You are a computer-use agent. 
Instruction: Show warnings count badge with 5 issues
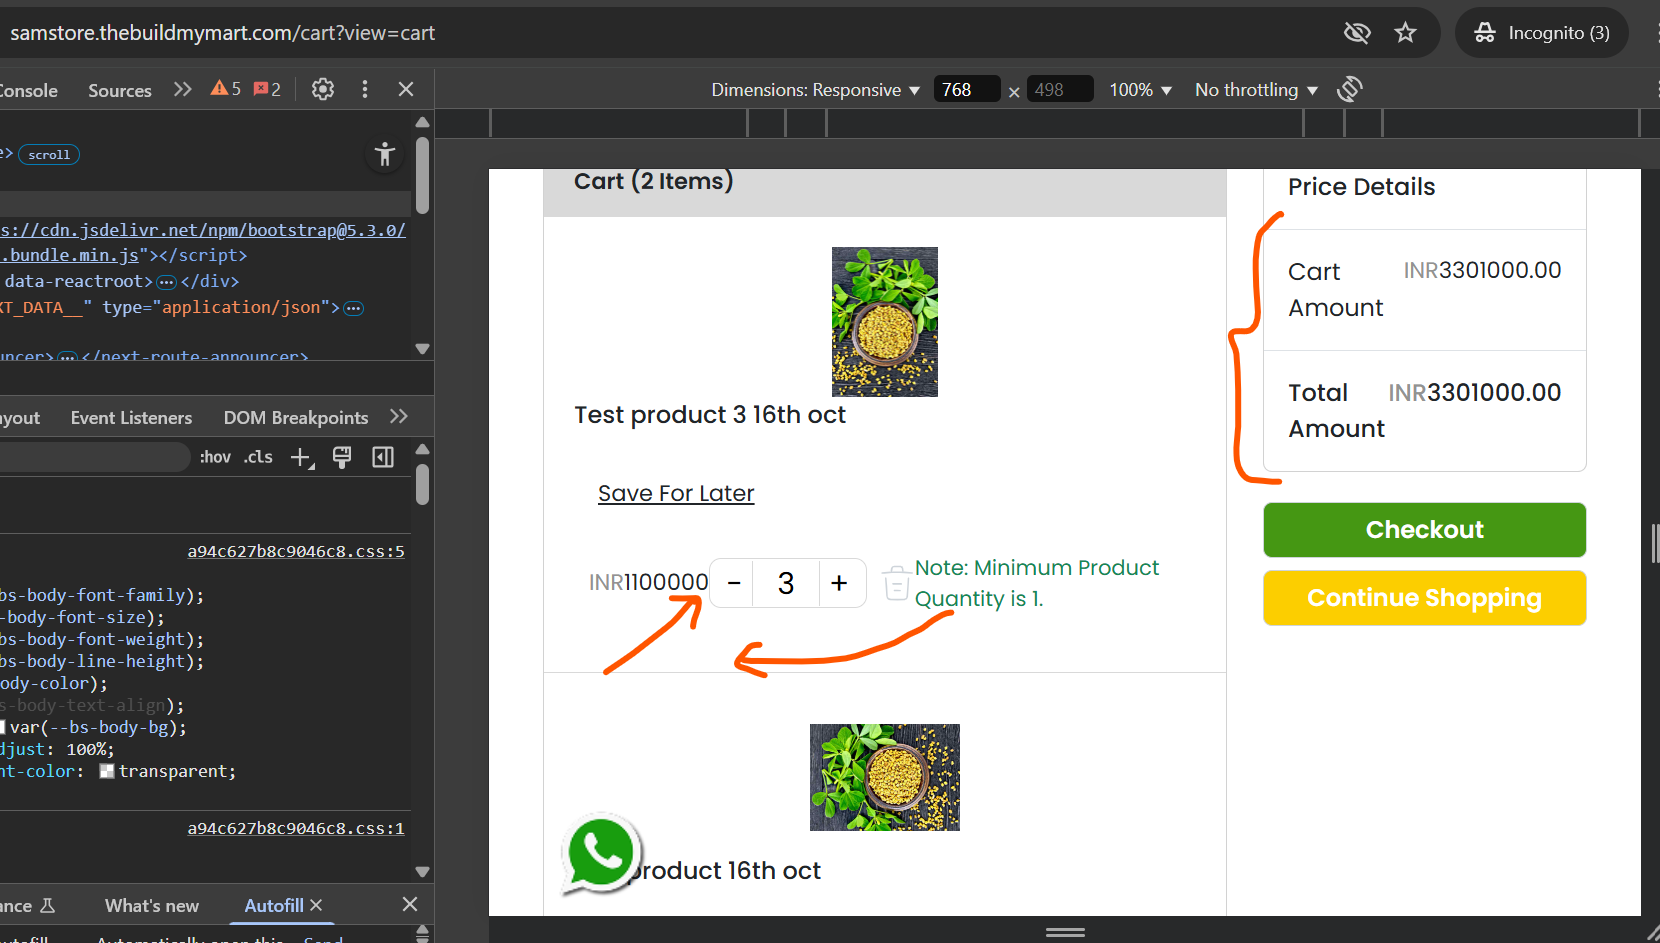pos(226,89)
